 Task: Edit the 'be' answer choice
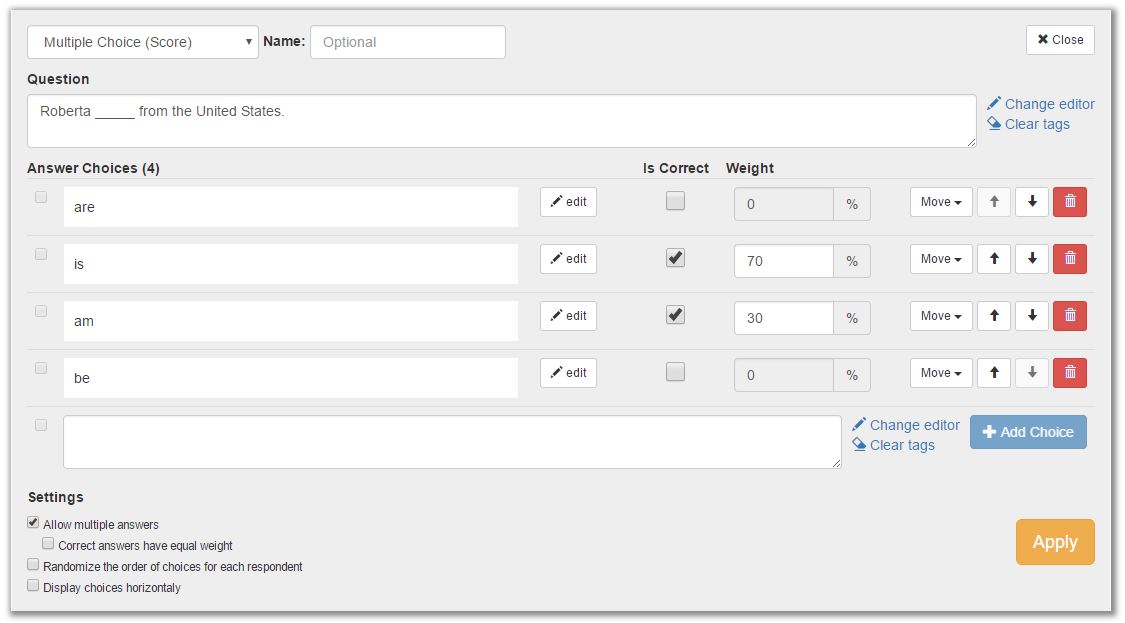pos(568,373)
